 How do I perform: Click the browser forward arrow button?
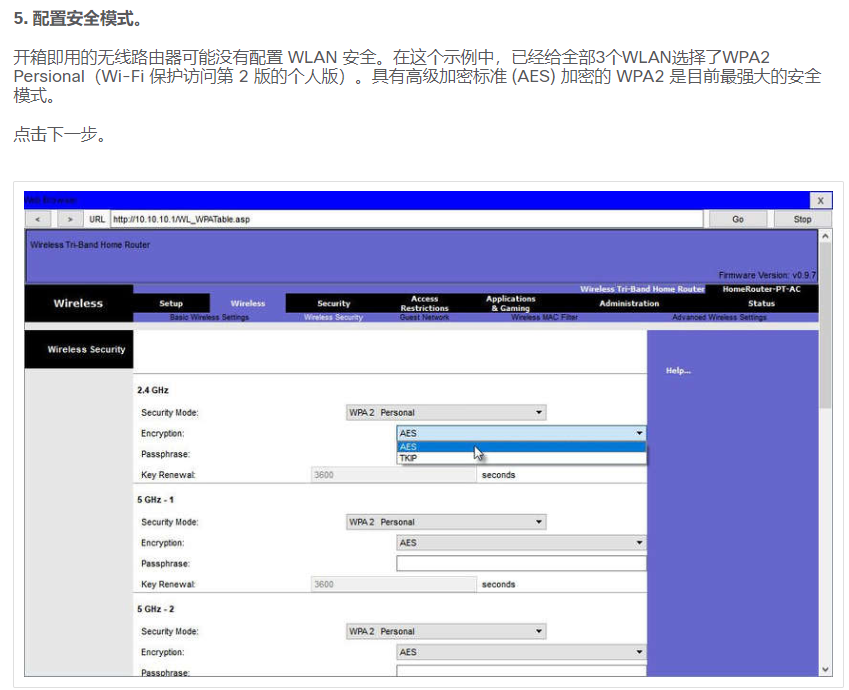[x=70, y=219]
